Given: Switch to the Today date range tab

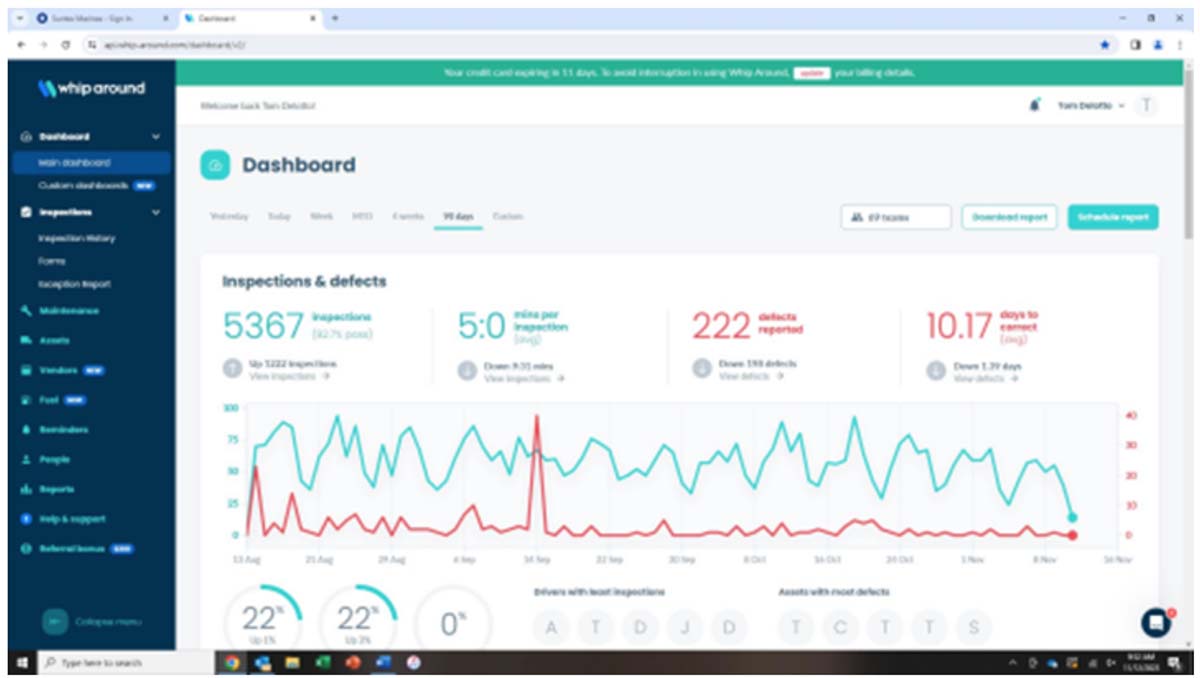Looking at the screenshot, I should click(x=278, y=216).
